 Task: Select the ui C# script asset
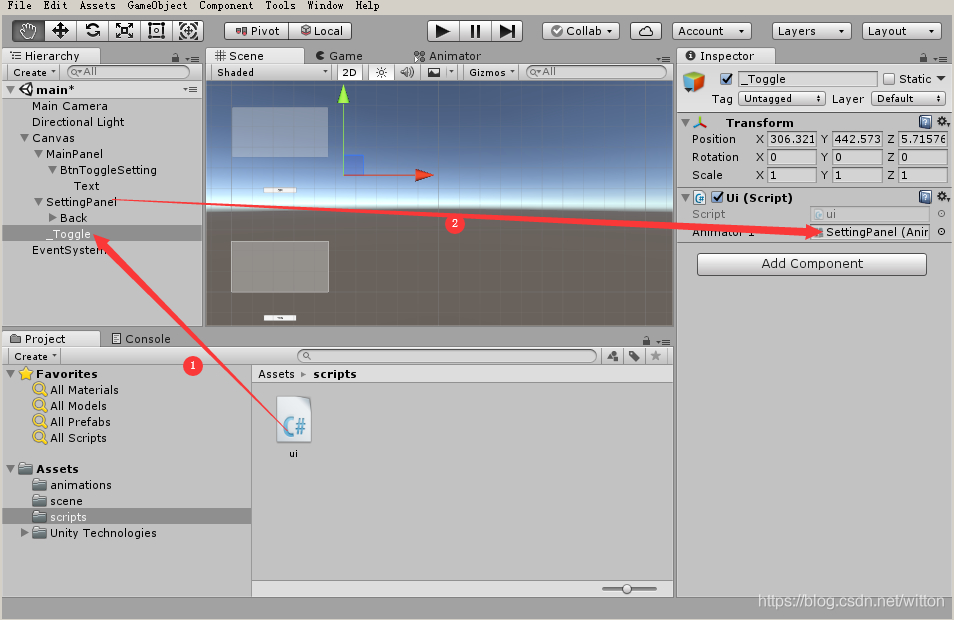point(294,427)
